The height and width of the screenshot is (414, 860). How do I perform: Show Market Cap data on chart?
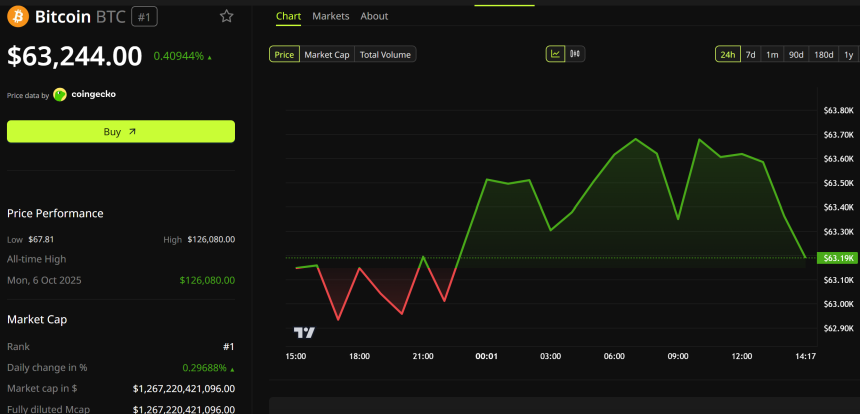(x=327, y=54)
